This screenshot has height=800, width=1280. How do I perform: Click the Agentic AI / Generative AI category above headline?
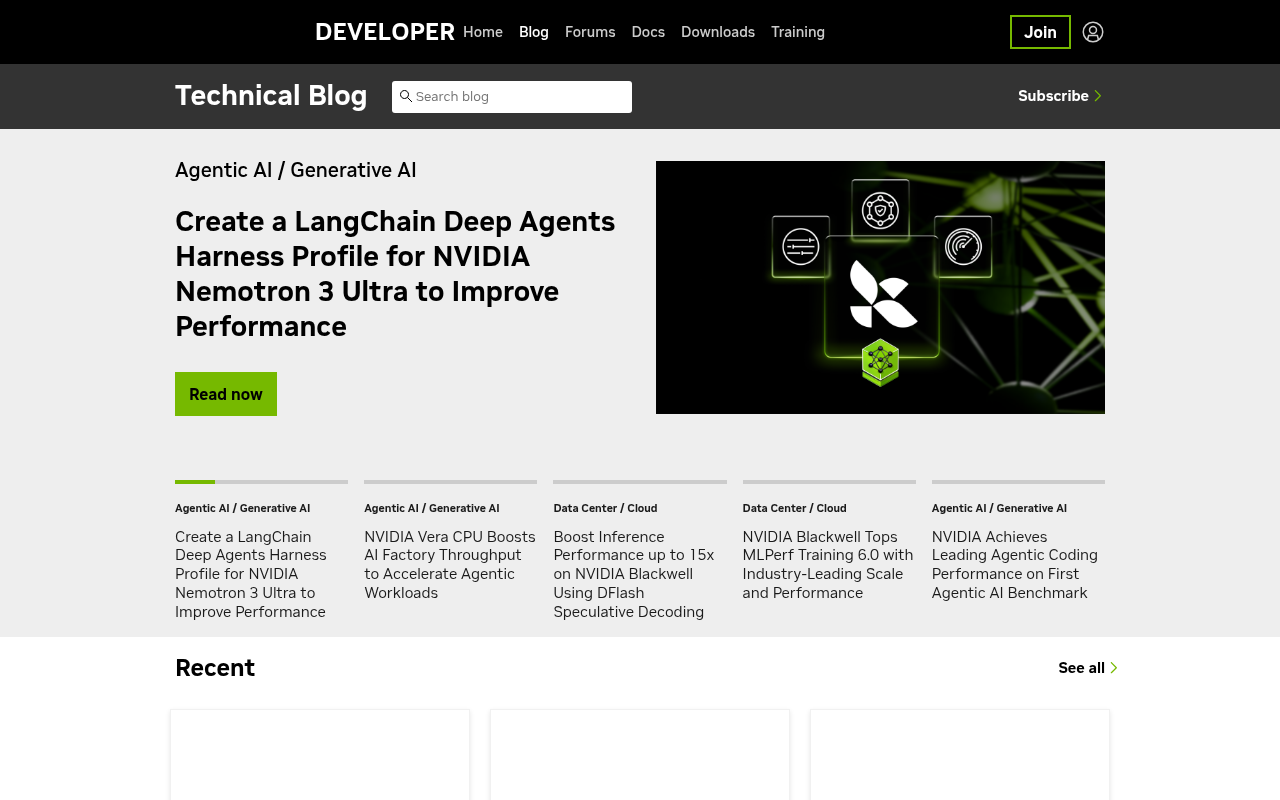click(x=296, y=170)
